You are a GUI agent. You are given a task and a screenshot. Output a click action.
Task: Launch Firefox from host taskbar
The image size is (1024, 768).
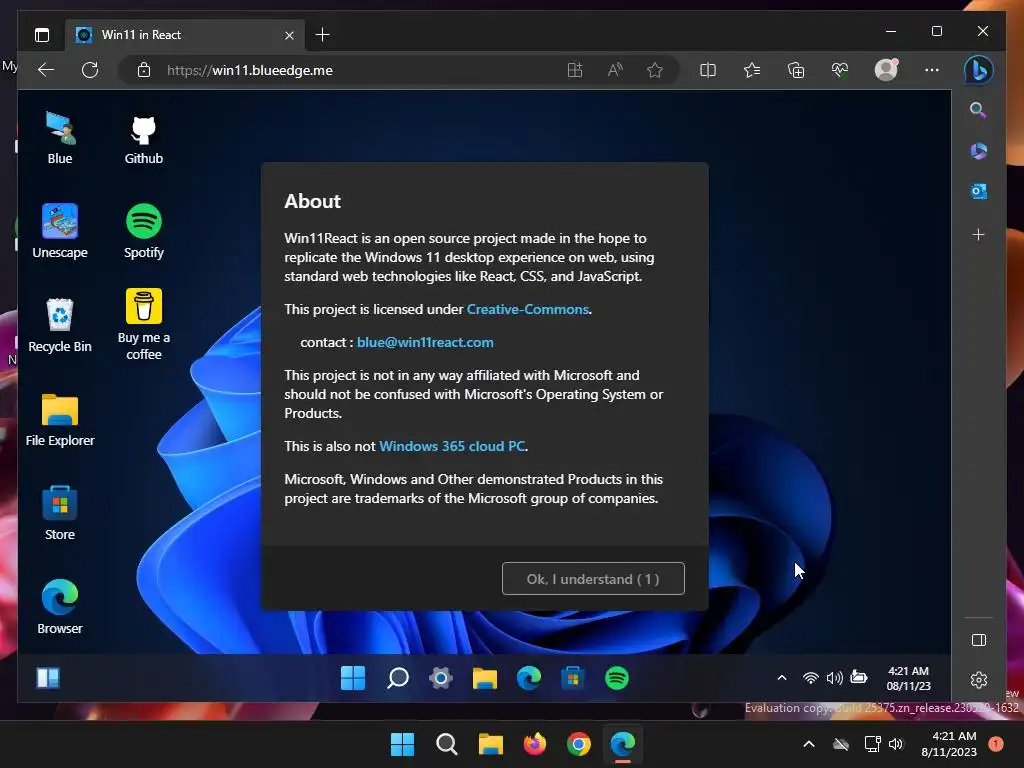coord(534,744)
